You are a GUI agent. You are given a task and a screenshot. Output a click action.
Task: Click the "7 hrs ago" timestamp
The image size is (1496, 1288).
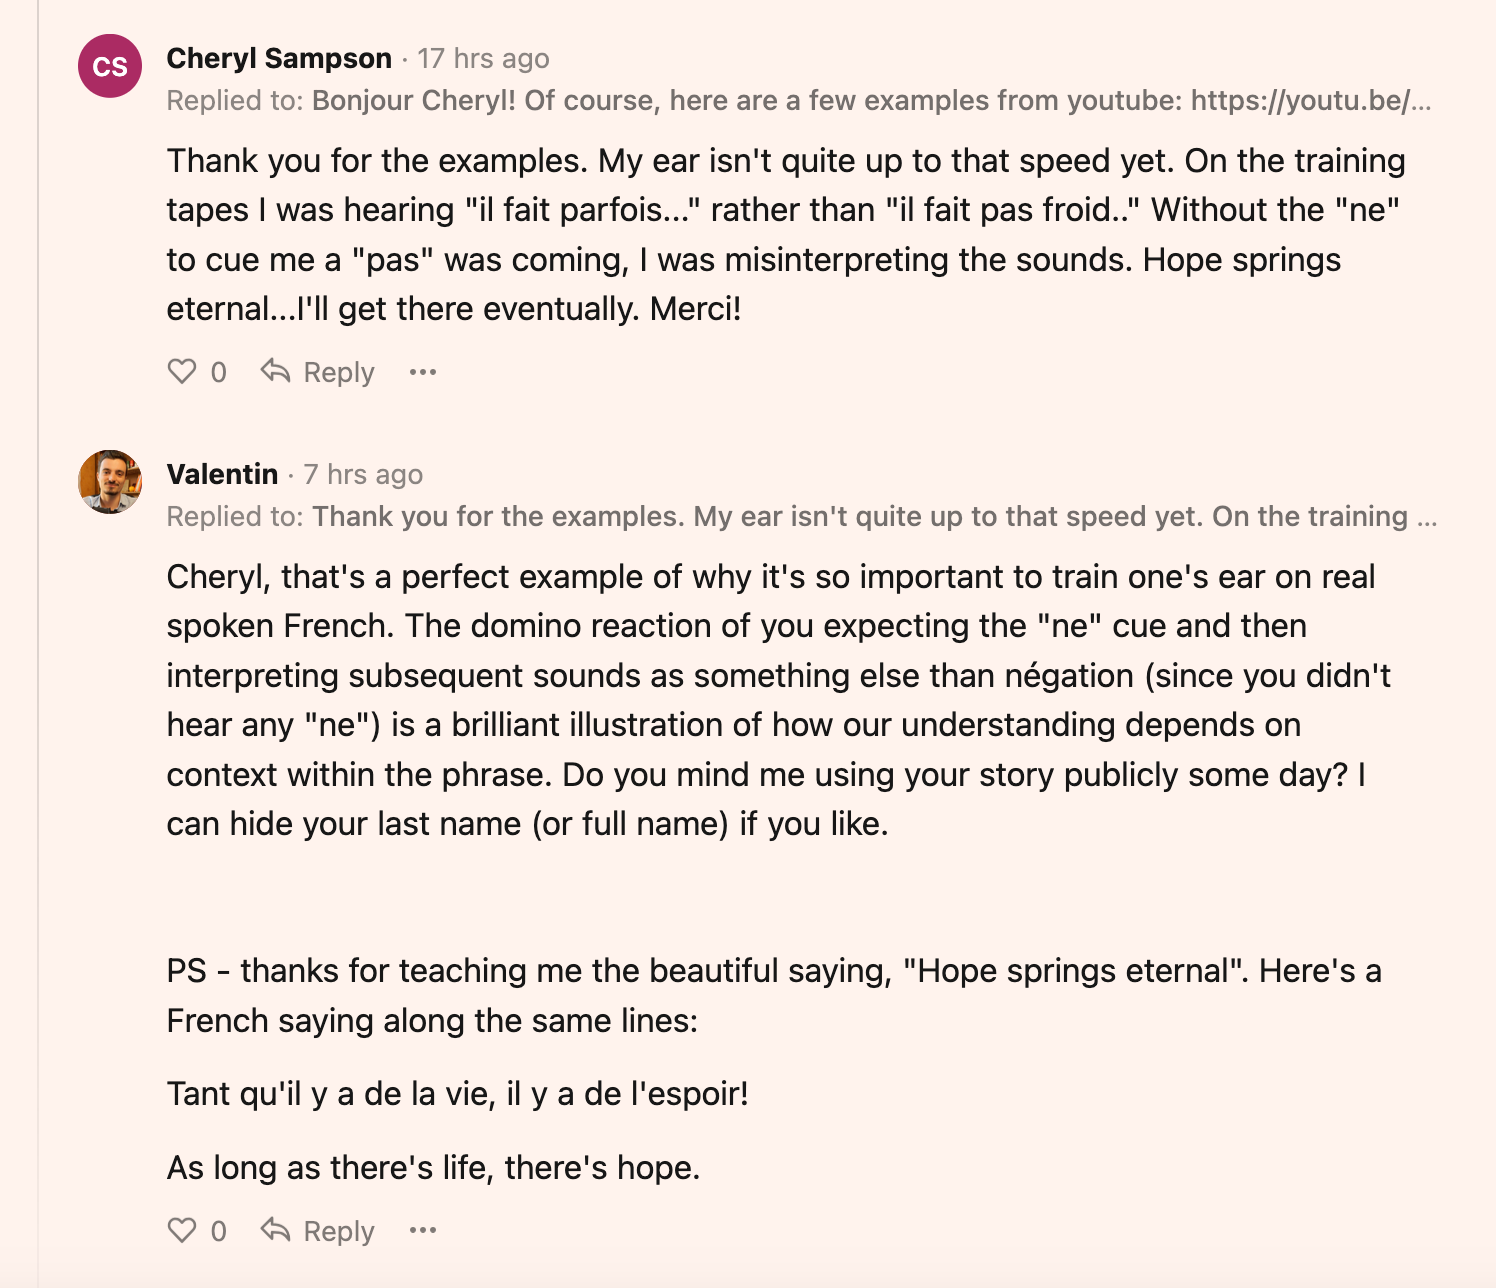(x=363, y=474)
